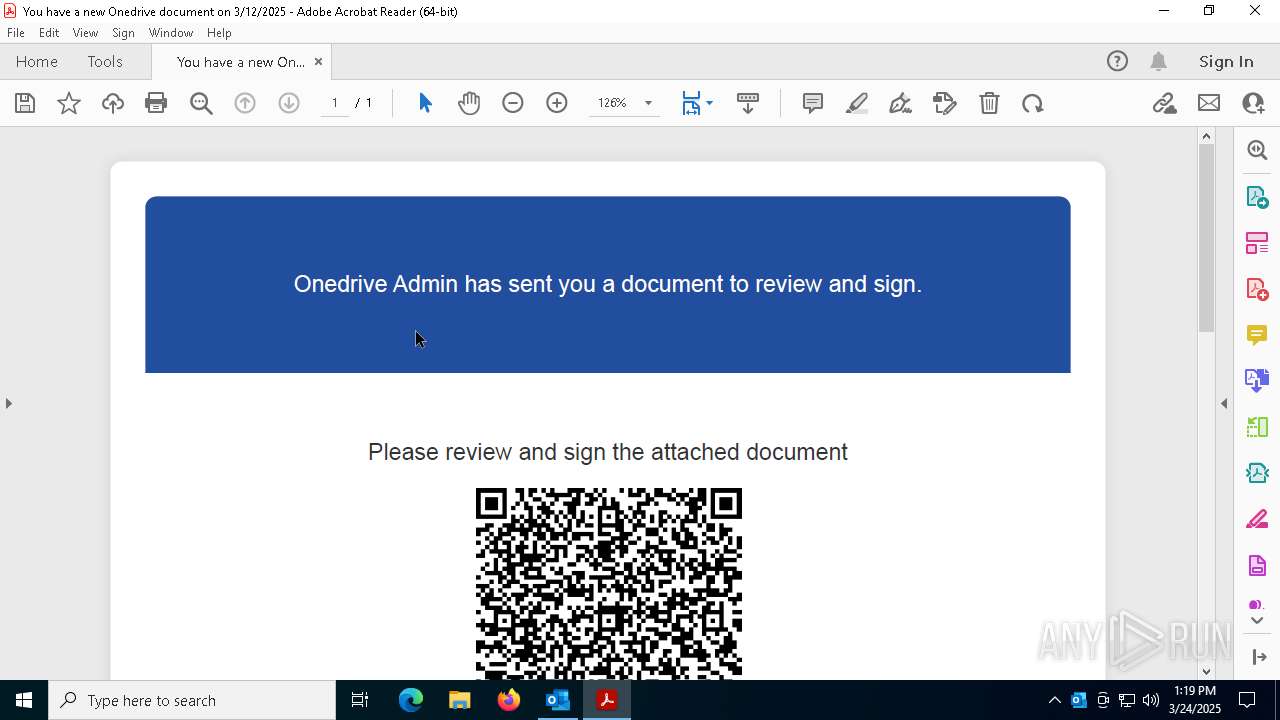Delete page with the trash icon
The image size is (1280, 720).
pyautogui.click(x=989, y=103)
